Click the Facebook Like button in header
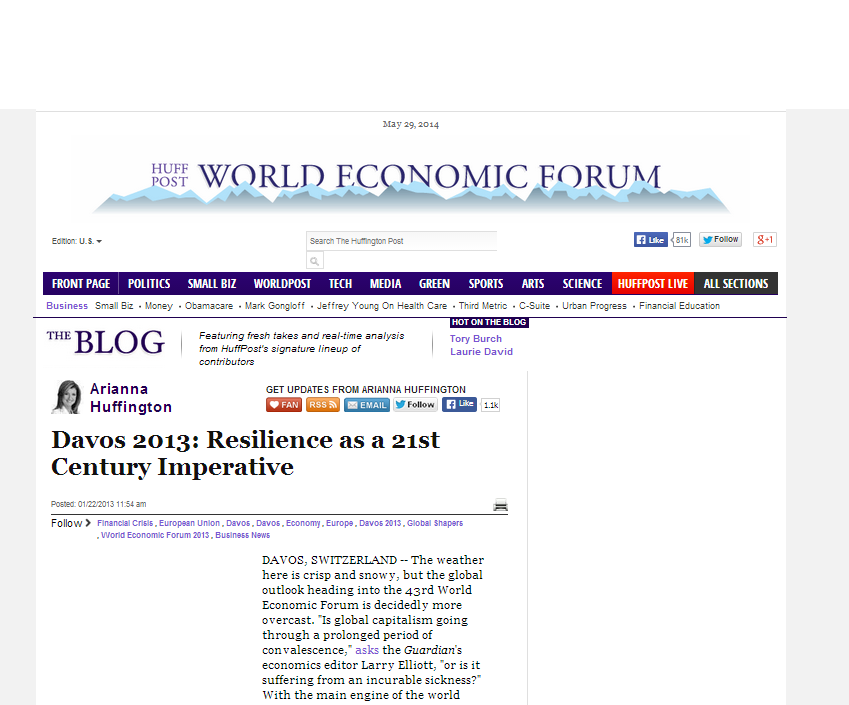849x705 pixels. point(650,239)
